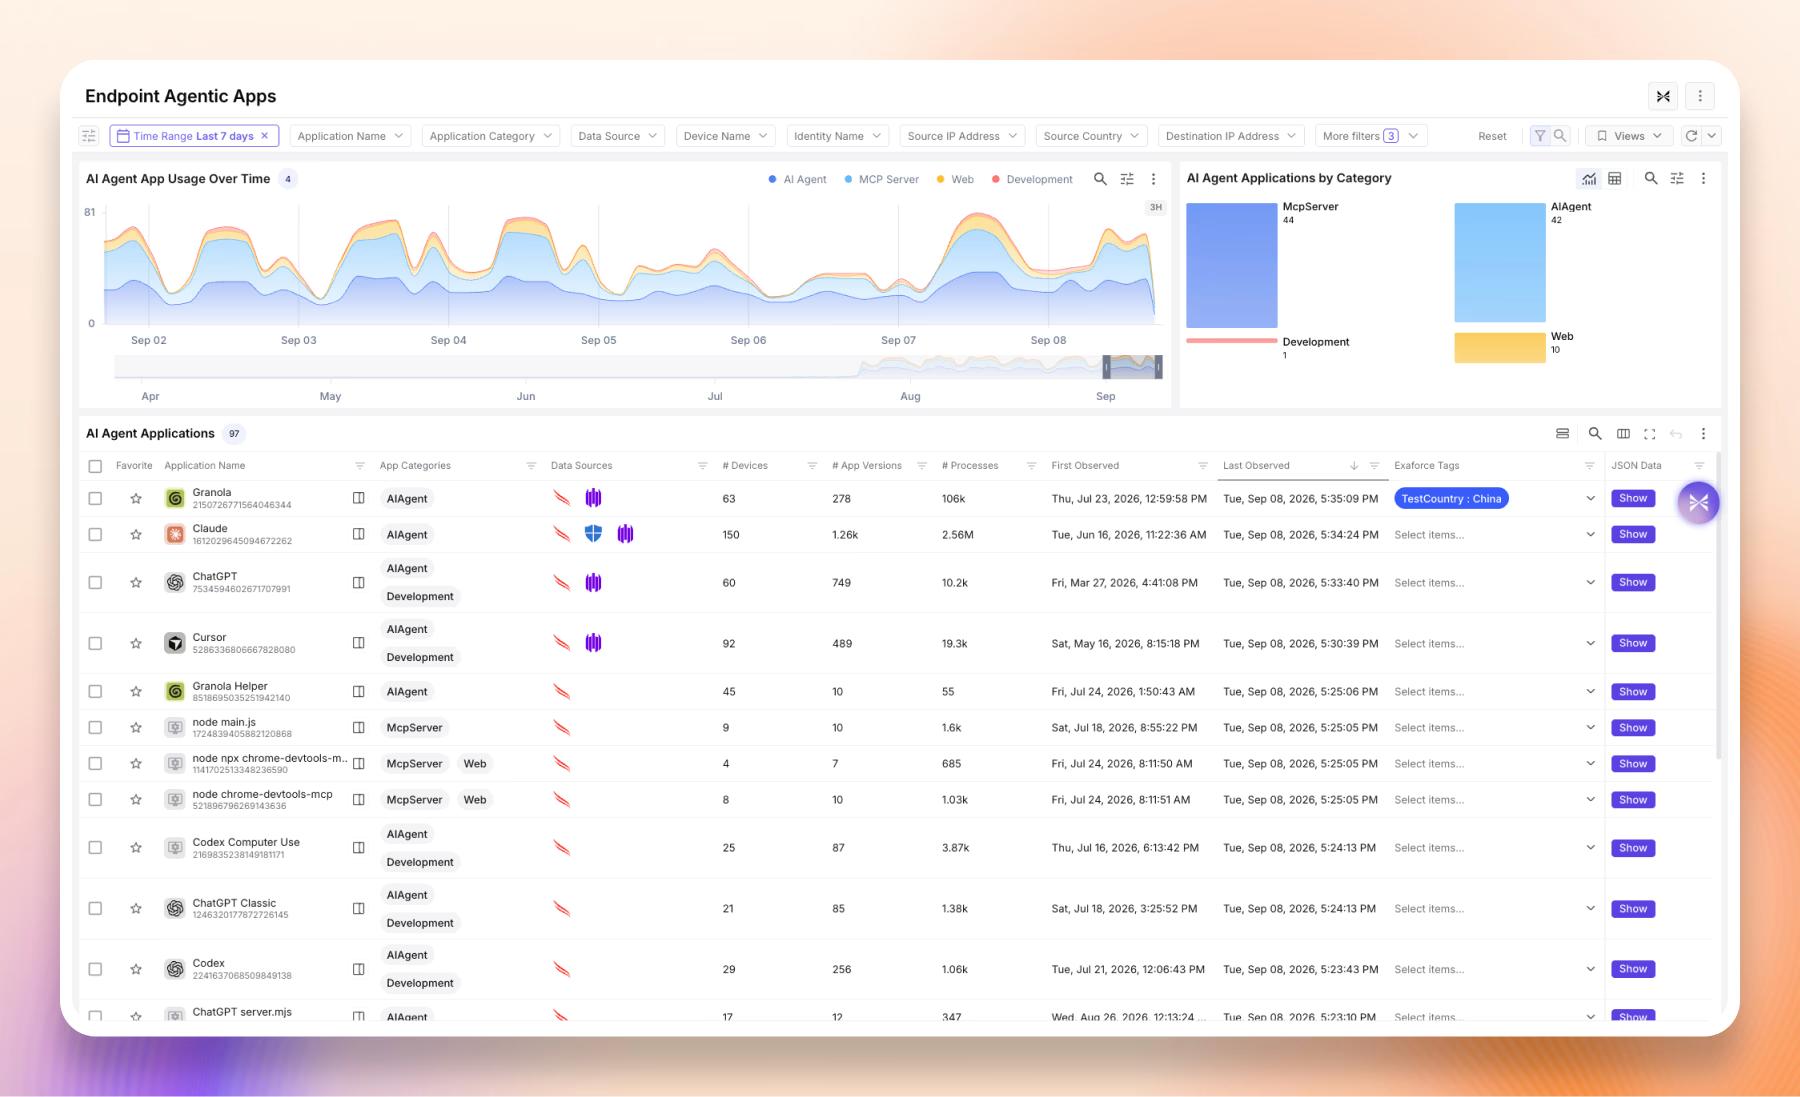Search in AI Agent App Usage chart
1800x1097 pixels.
coord(1100,179)
